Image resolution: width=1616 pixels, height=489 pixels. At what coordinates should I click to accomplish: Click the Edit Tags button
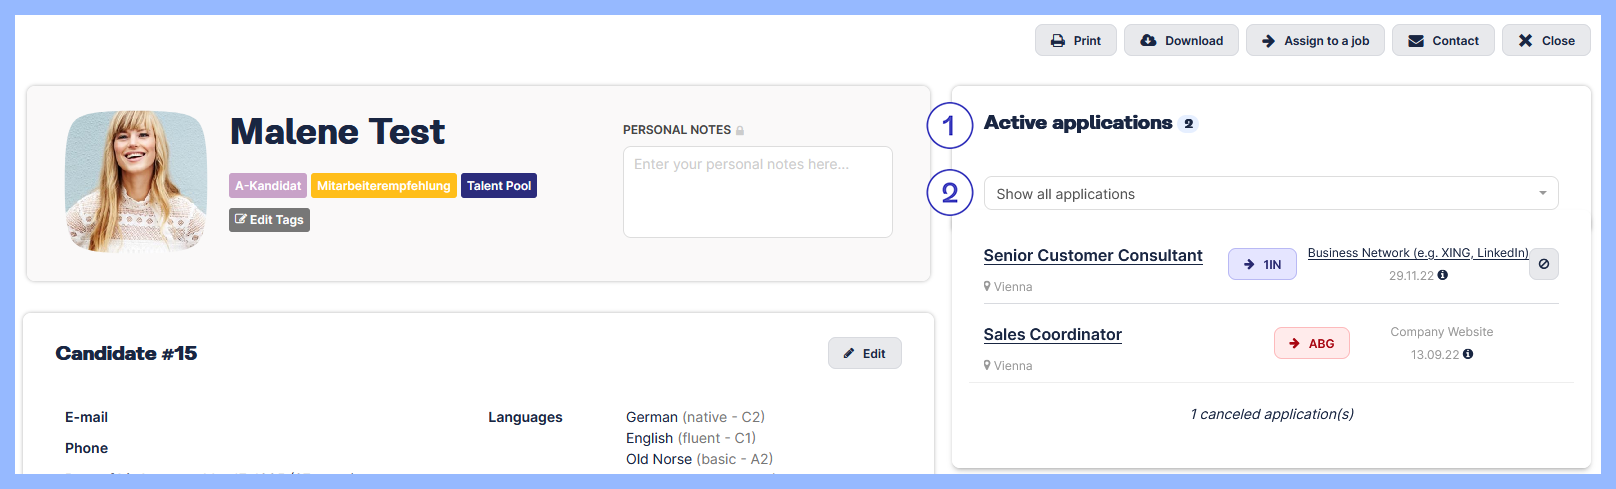click(x=269, y=220)
